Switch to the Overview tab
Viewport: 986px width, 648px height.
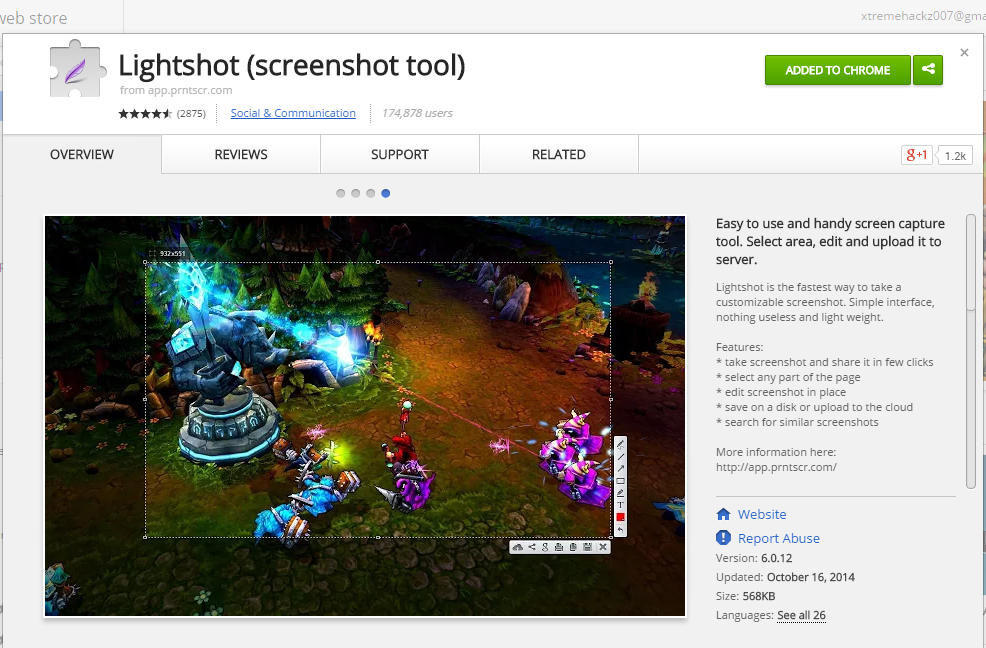pyautogui.click(x=82, y=154)
